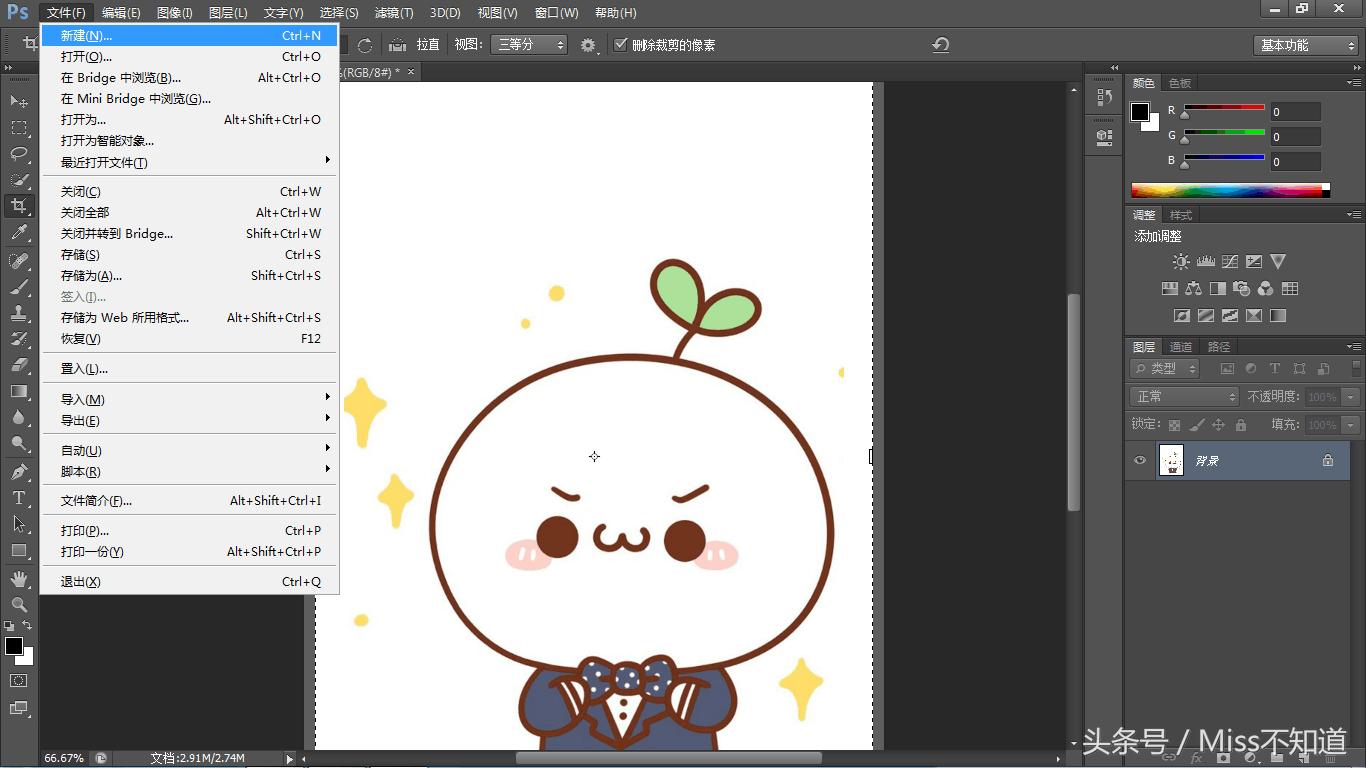Open the 三等分 view overlay dropdown

point(530,45)
